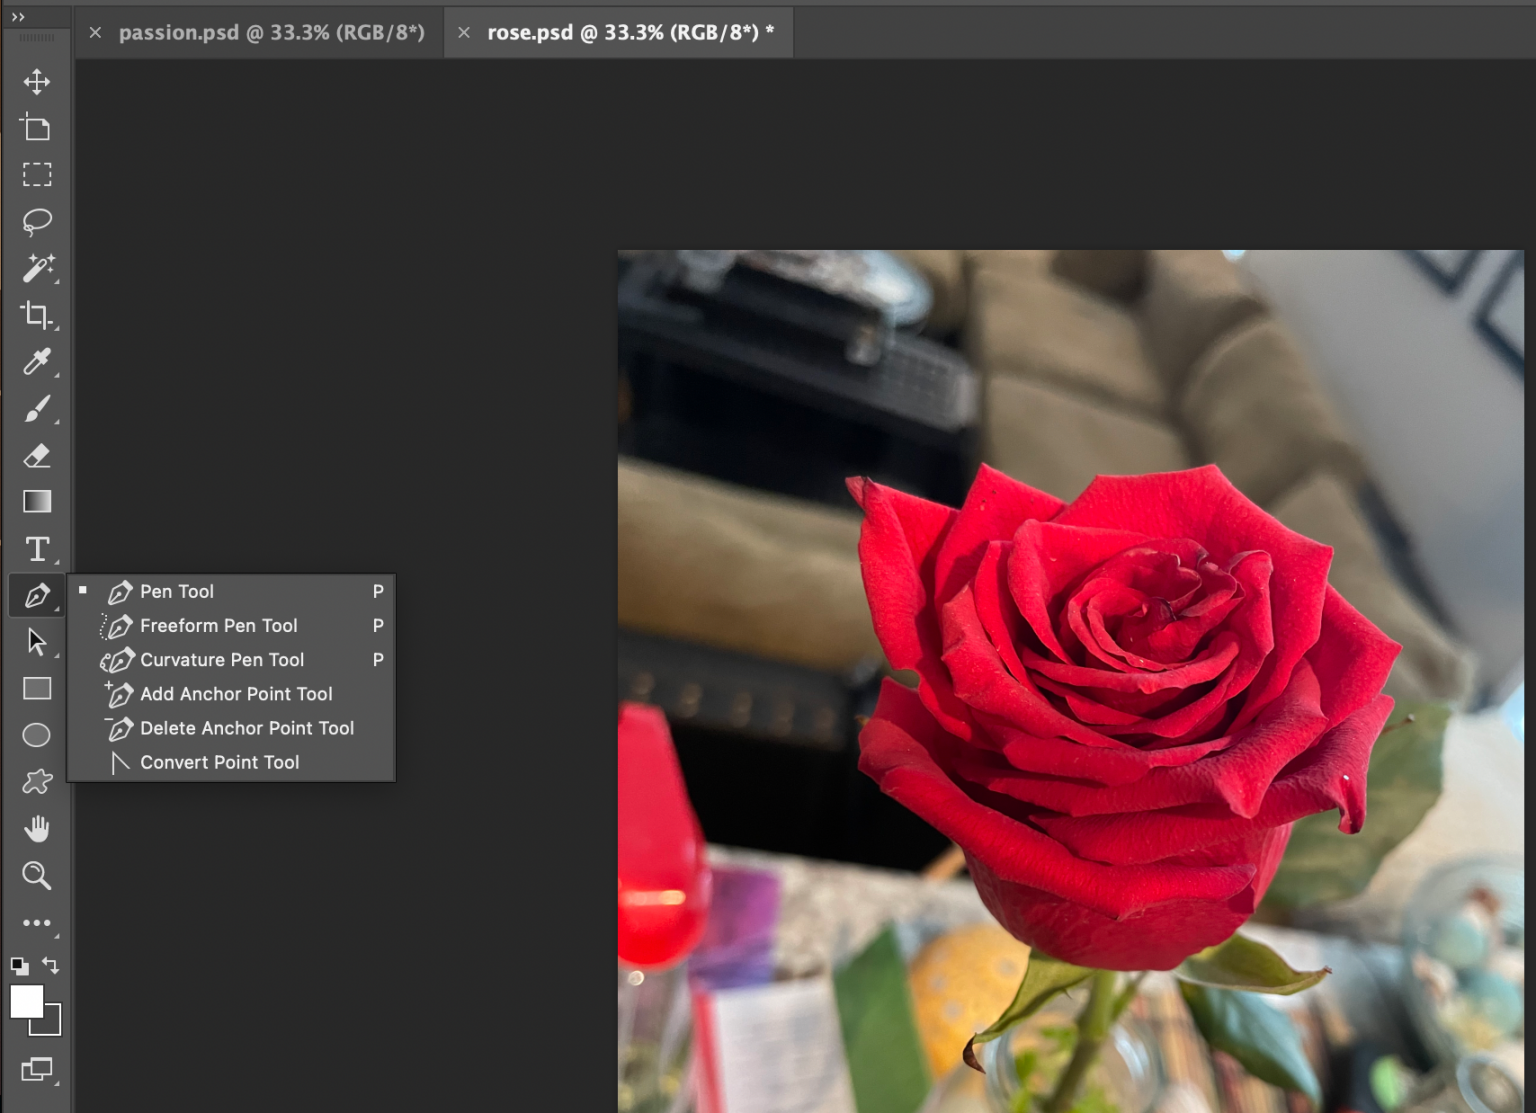Pick Add Anchor Point Tool
This screenshot has width=1536, height=1113.
tap(235, 694)
